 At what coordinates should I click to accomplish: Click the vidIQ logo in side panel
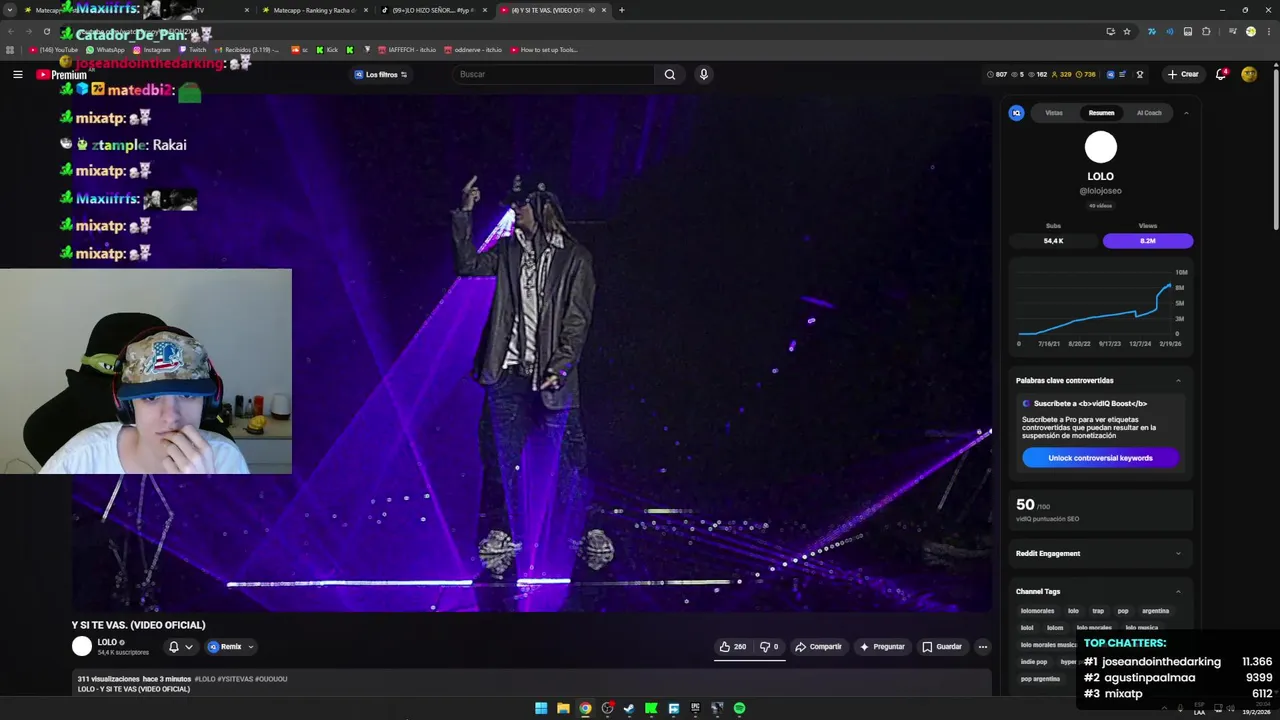[x=1016, y=113]
